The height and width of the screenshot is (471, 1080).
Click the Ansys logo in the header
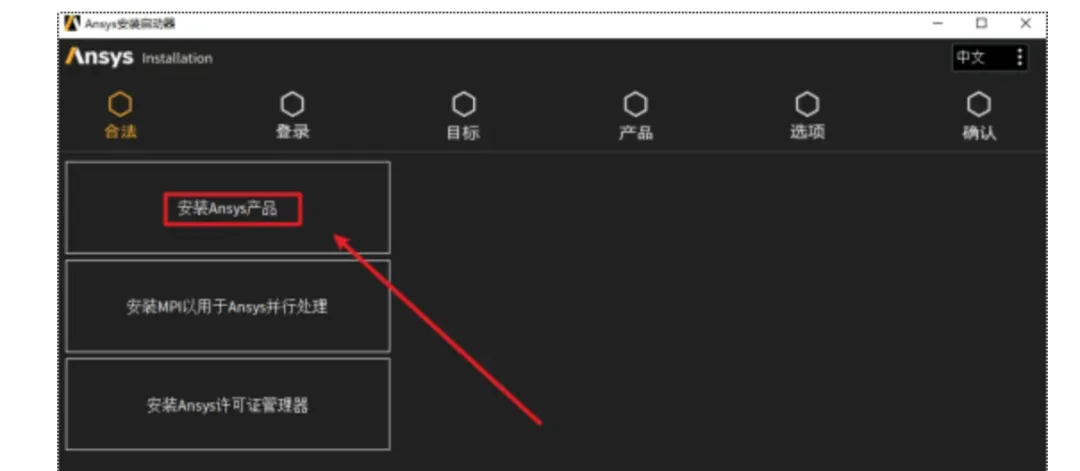tap(99, 57)
